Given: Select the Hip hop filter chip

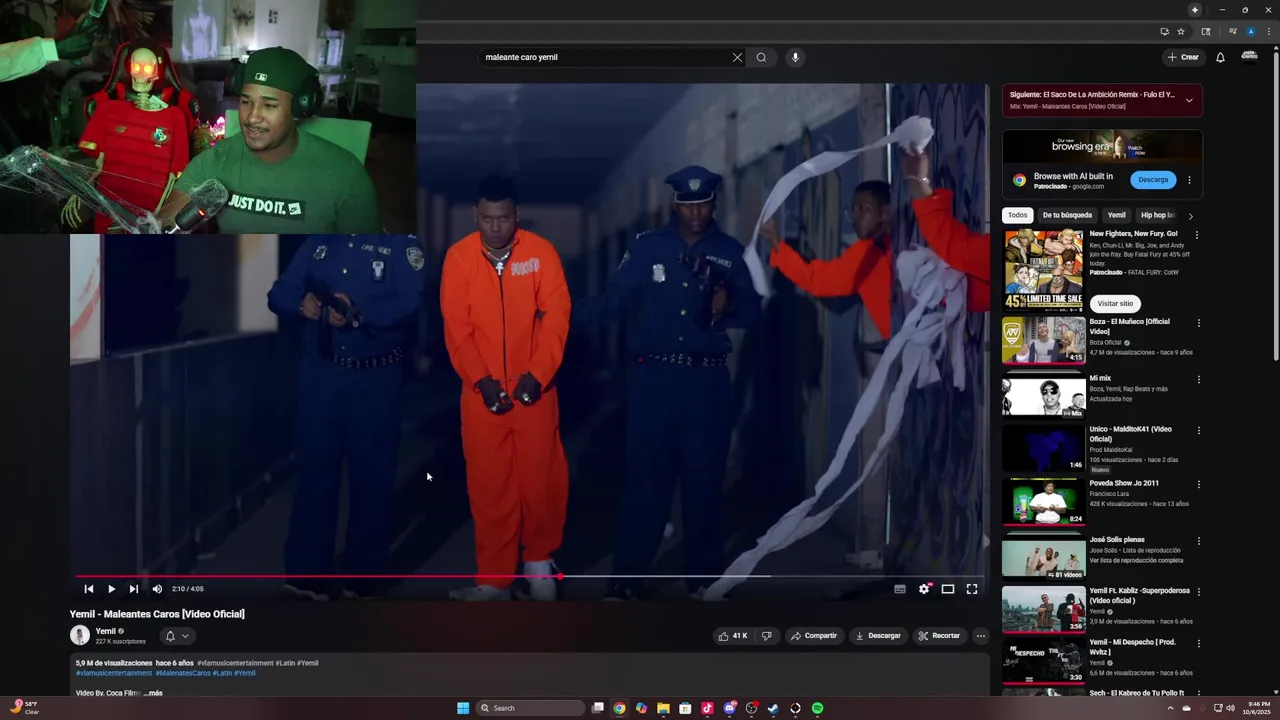Looking at the screenshot, I should 1157,215.
